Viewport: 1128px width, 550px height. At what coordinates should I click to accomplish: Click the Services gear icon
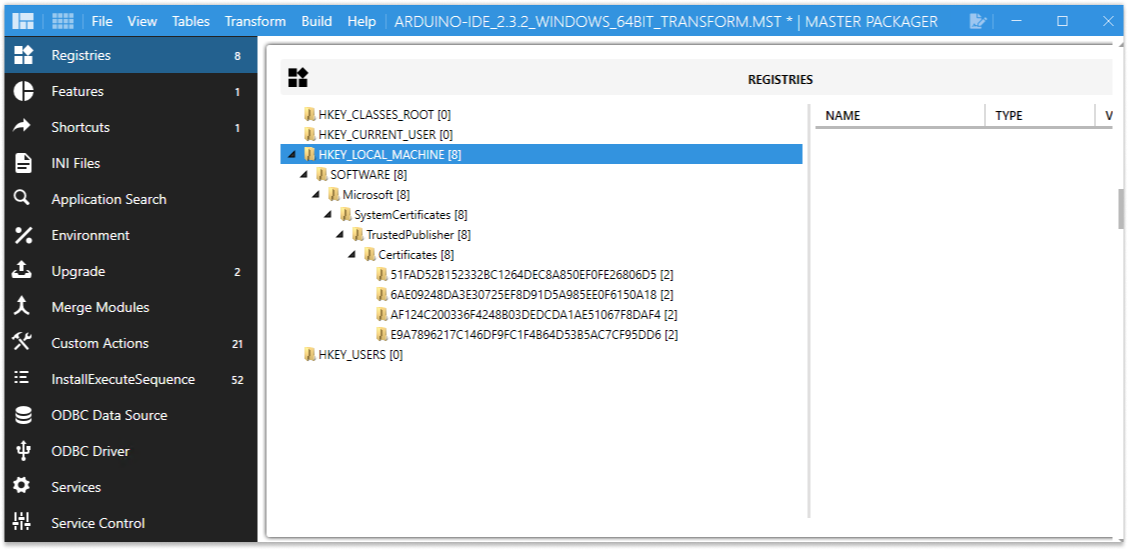pos(22,486)
